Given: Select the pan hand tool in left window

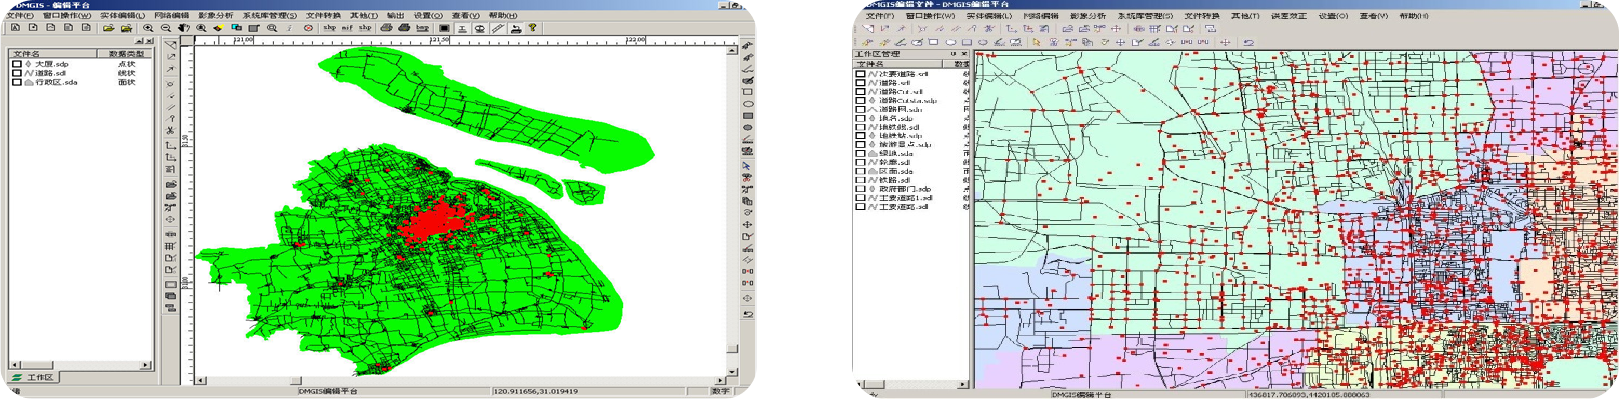Looking at the screenshot, I should click(x=184, y=28).
